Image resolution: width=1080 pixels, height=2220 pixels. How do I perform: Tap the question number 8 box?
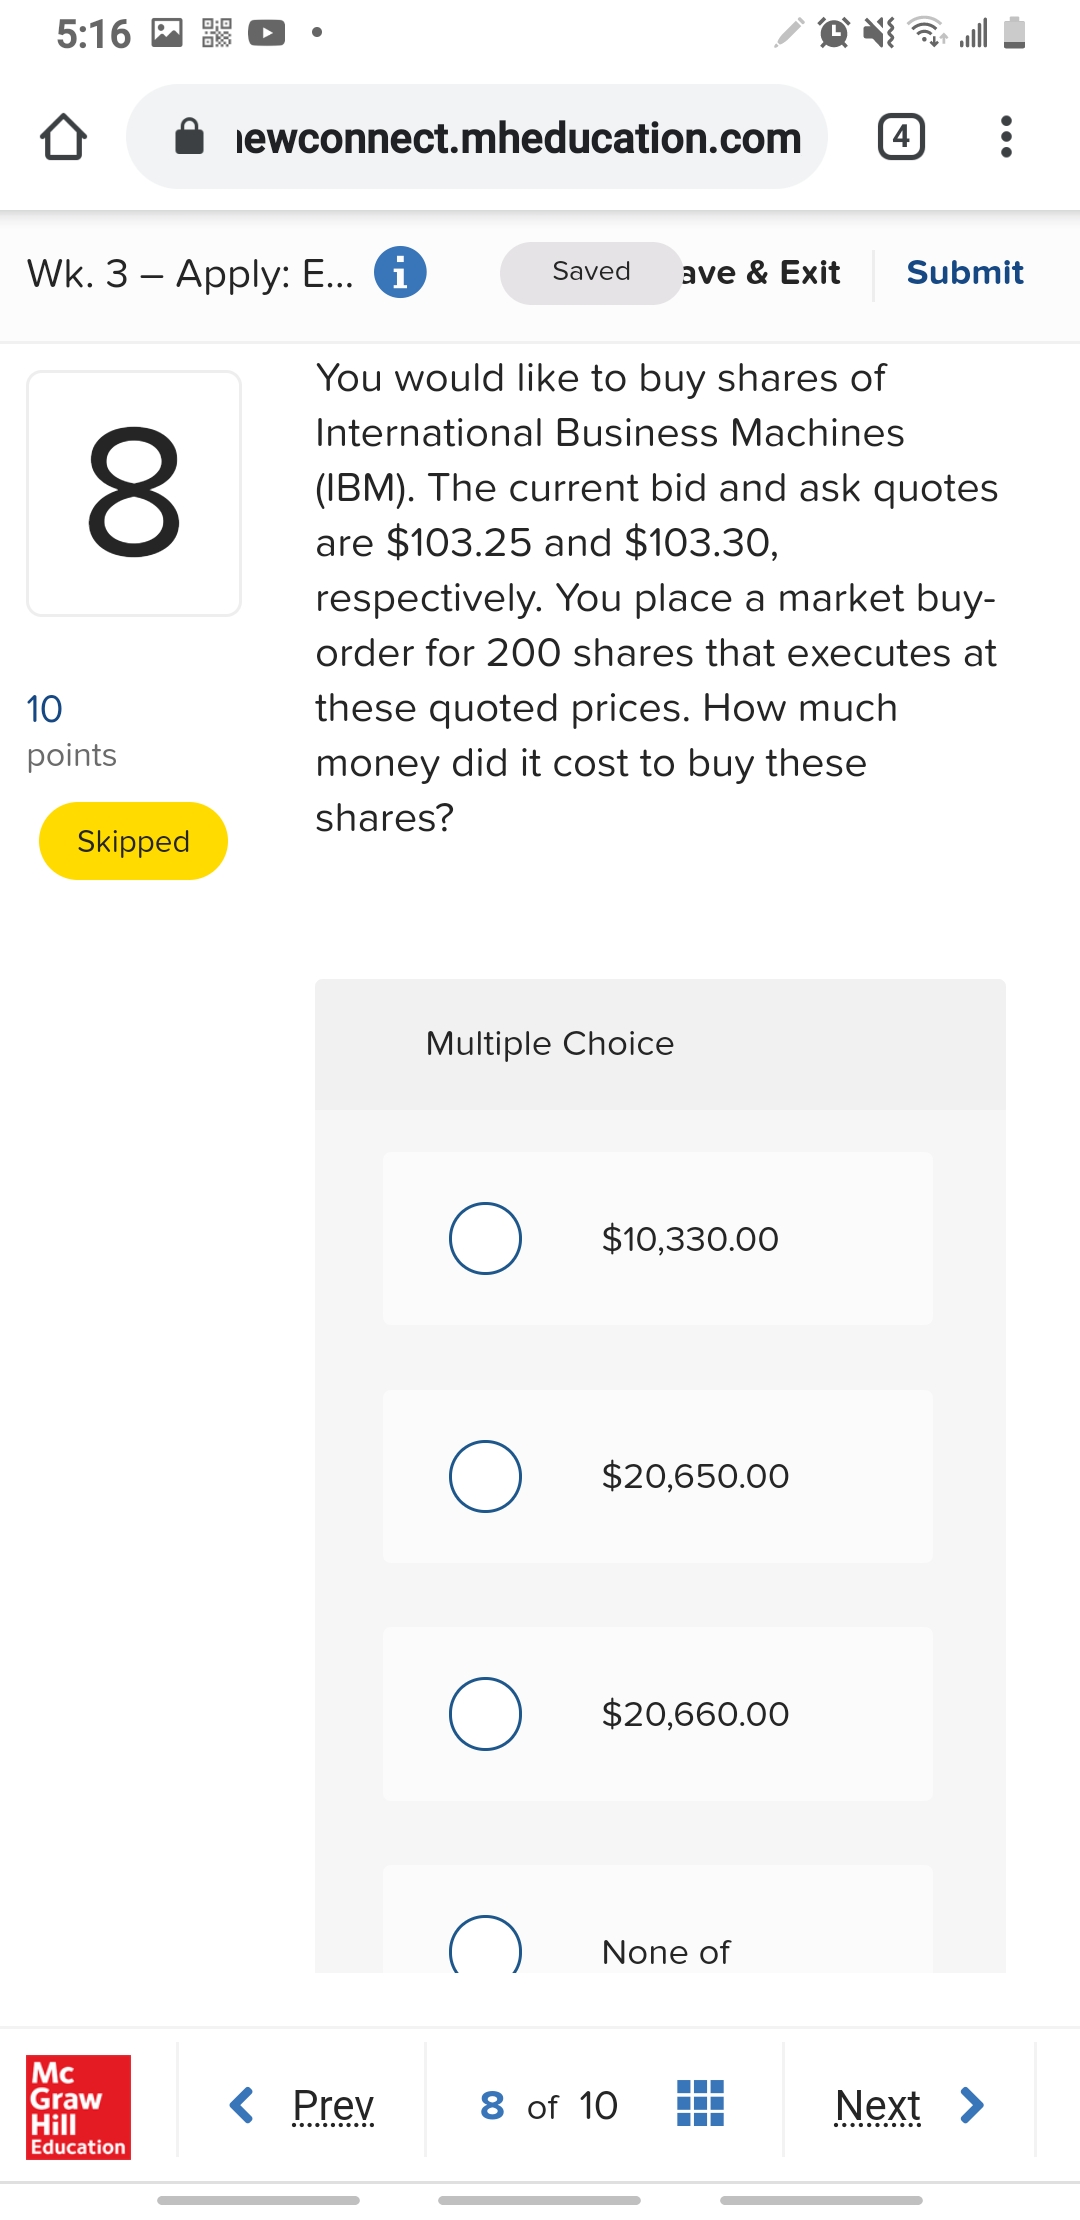point(134,493)
